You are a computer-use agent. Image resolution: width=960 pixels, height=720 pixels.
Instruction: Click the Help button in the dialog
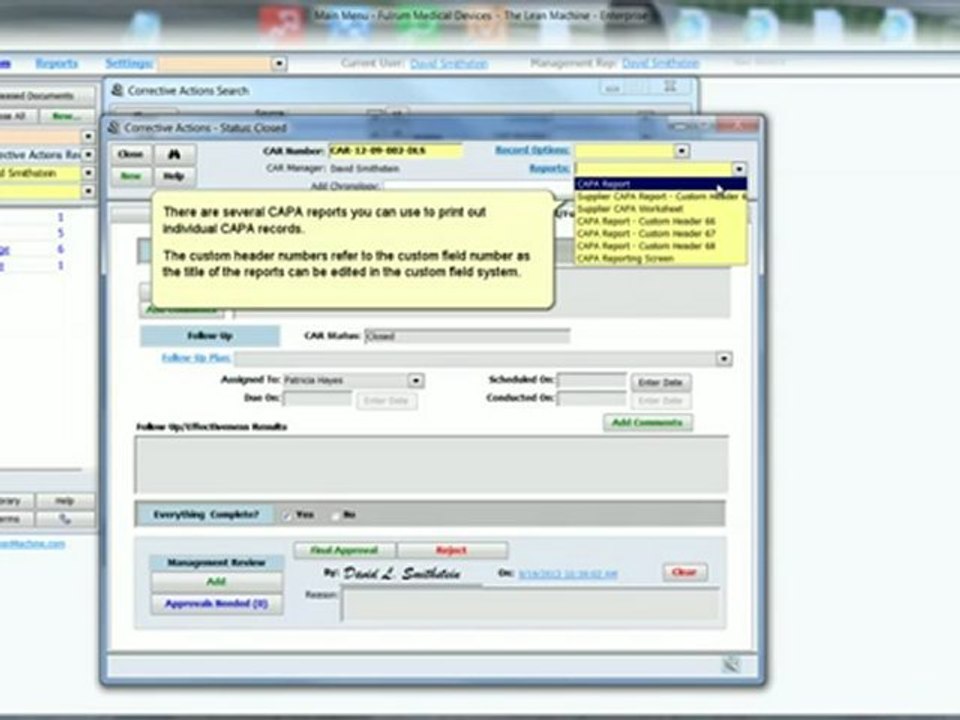(174, 176)
